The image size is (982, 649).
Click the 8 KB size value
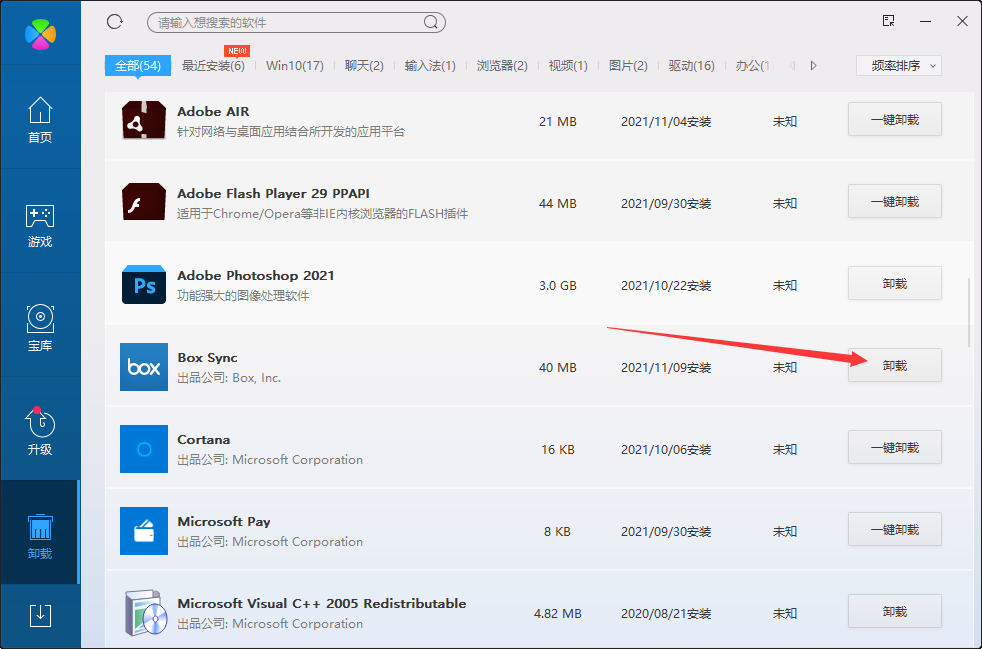(557, 532)
